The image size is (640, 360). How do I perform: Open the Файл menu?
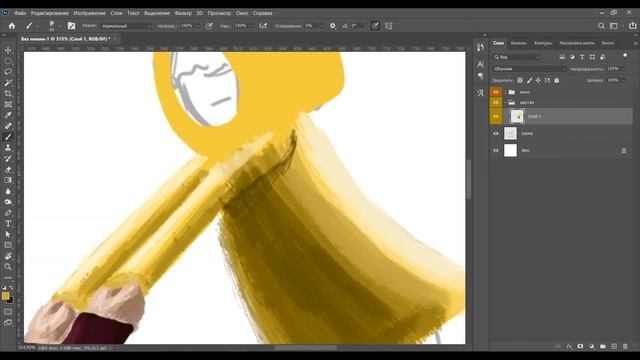[20, 13]
